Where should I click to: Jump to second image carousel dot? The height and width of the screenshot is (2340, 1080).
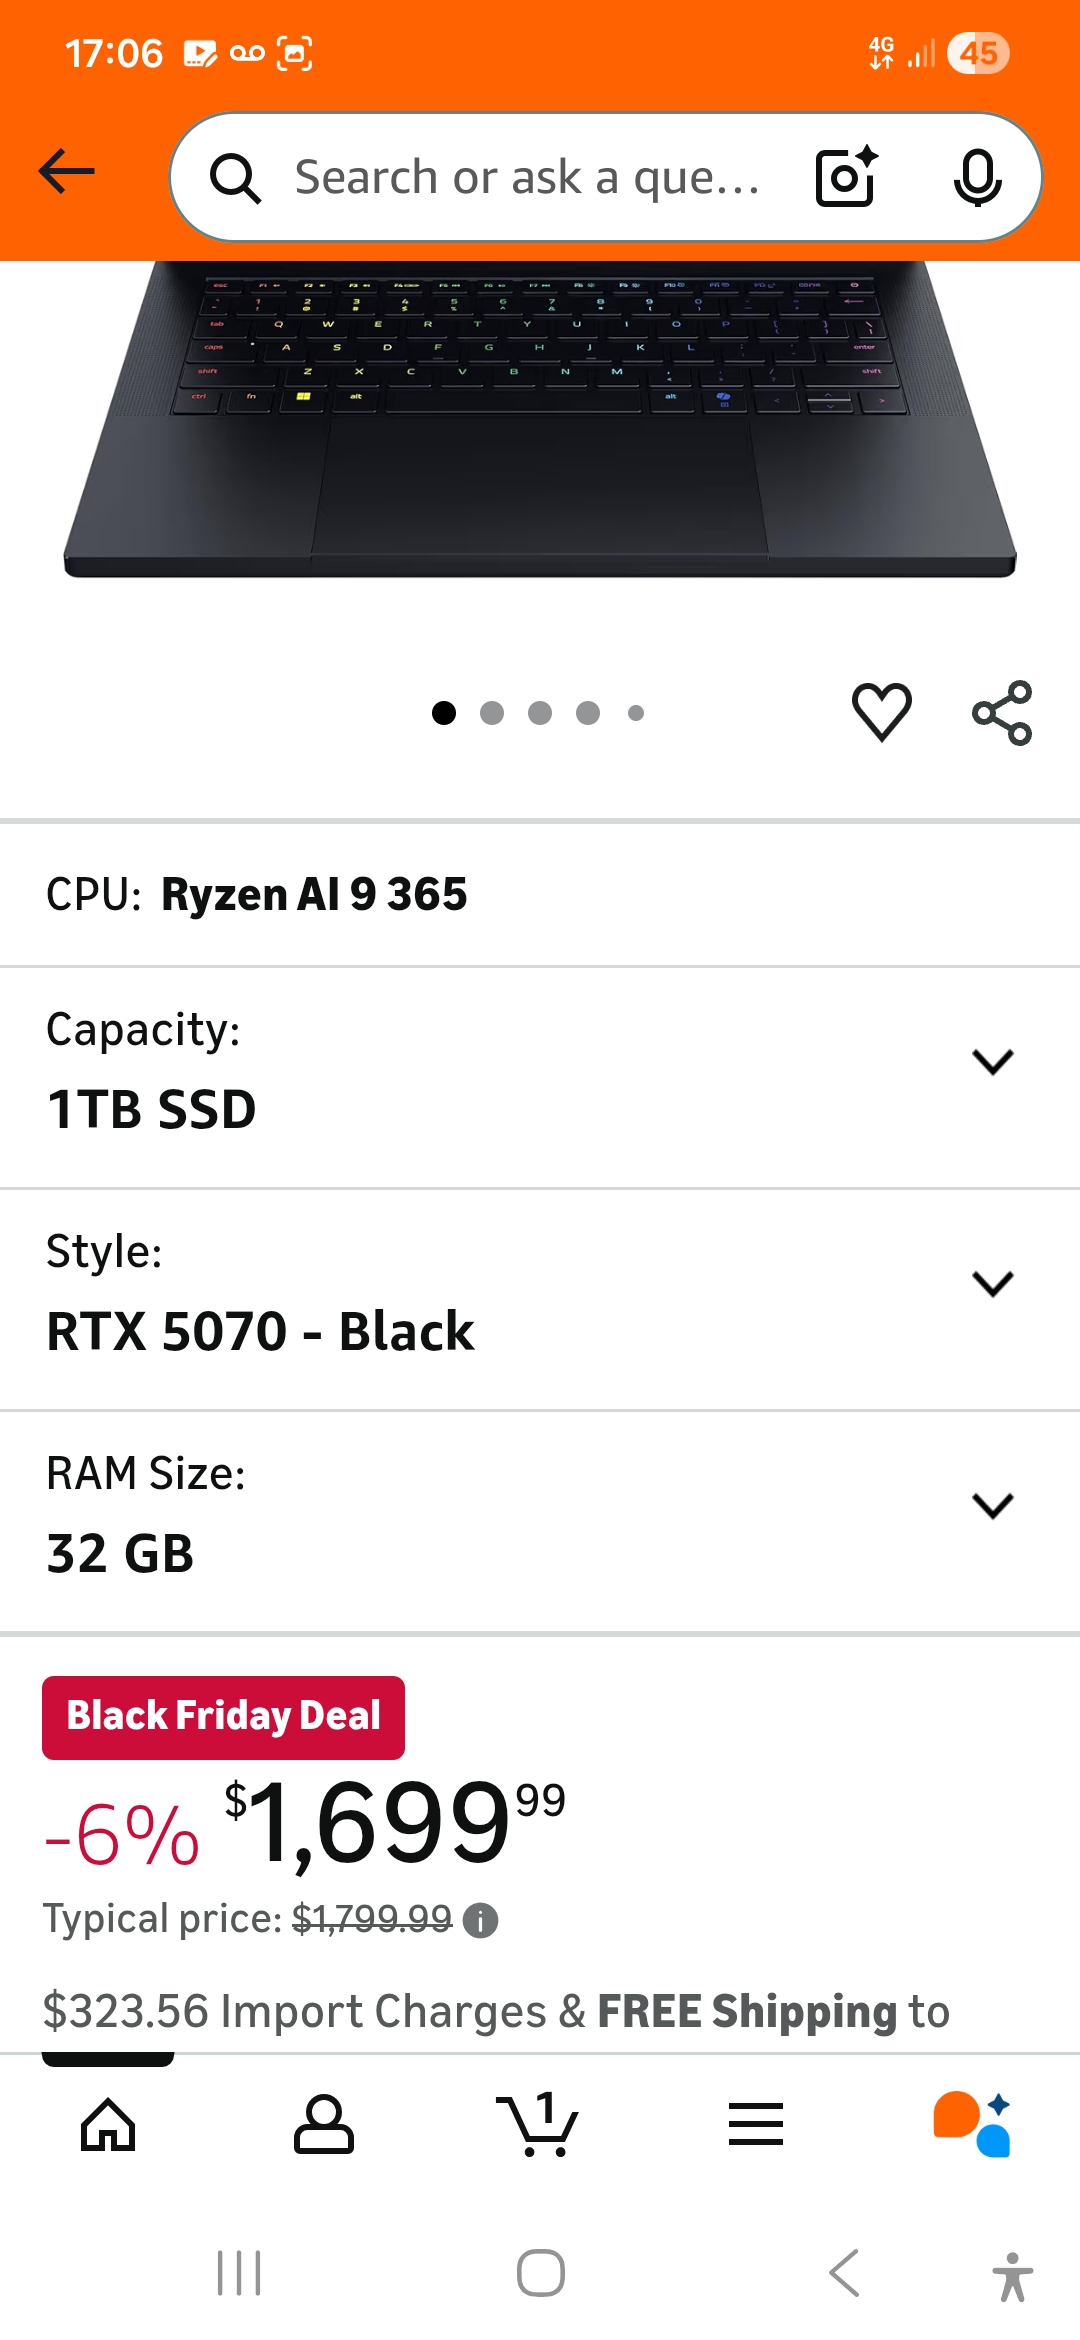(x=492, y=713)
